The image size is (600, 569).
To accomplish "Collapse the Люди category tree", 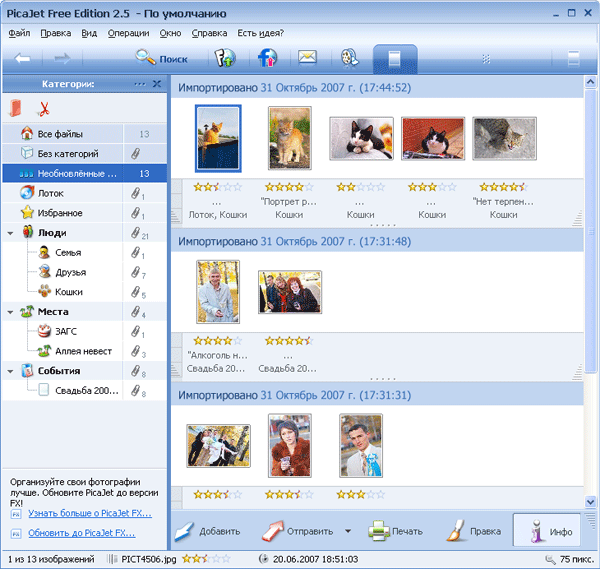I will pos(10,233).
